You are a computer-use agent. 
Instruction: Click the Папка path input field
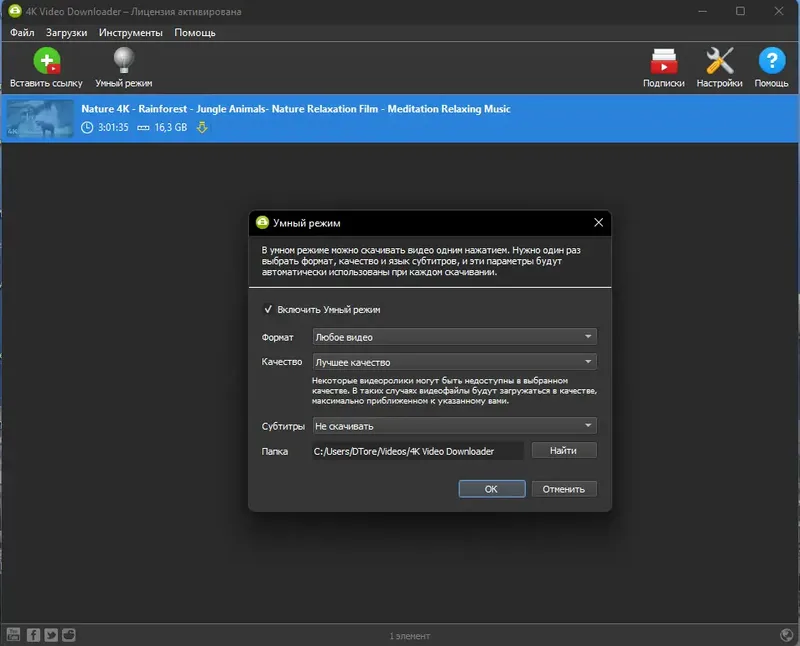click(418, 451)
